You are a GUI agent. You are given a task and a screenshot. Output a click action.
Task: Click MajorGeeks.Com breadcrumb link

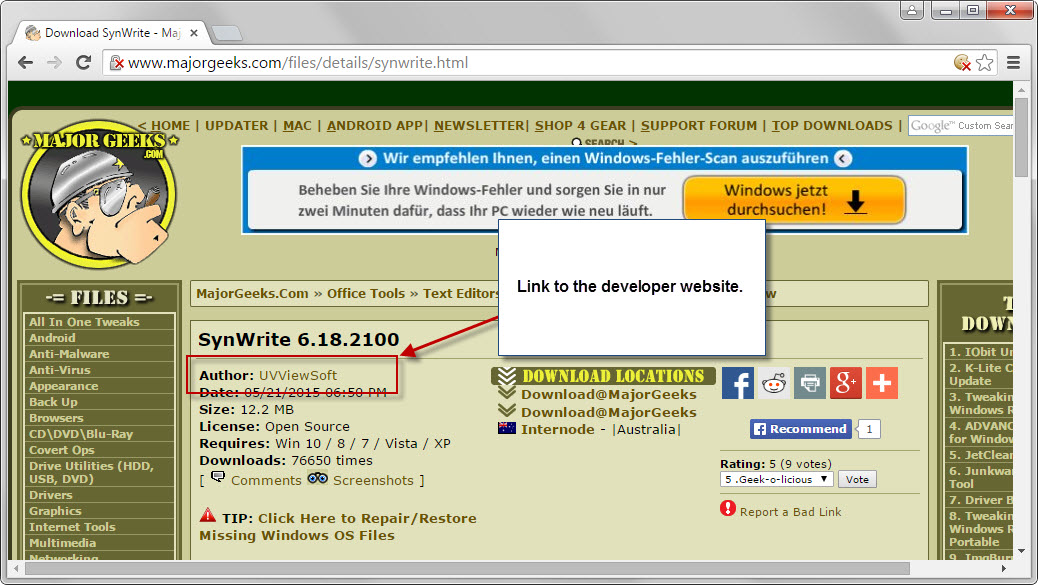point(252,293)
